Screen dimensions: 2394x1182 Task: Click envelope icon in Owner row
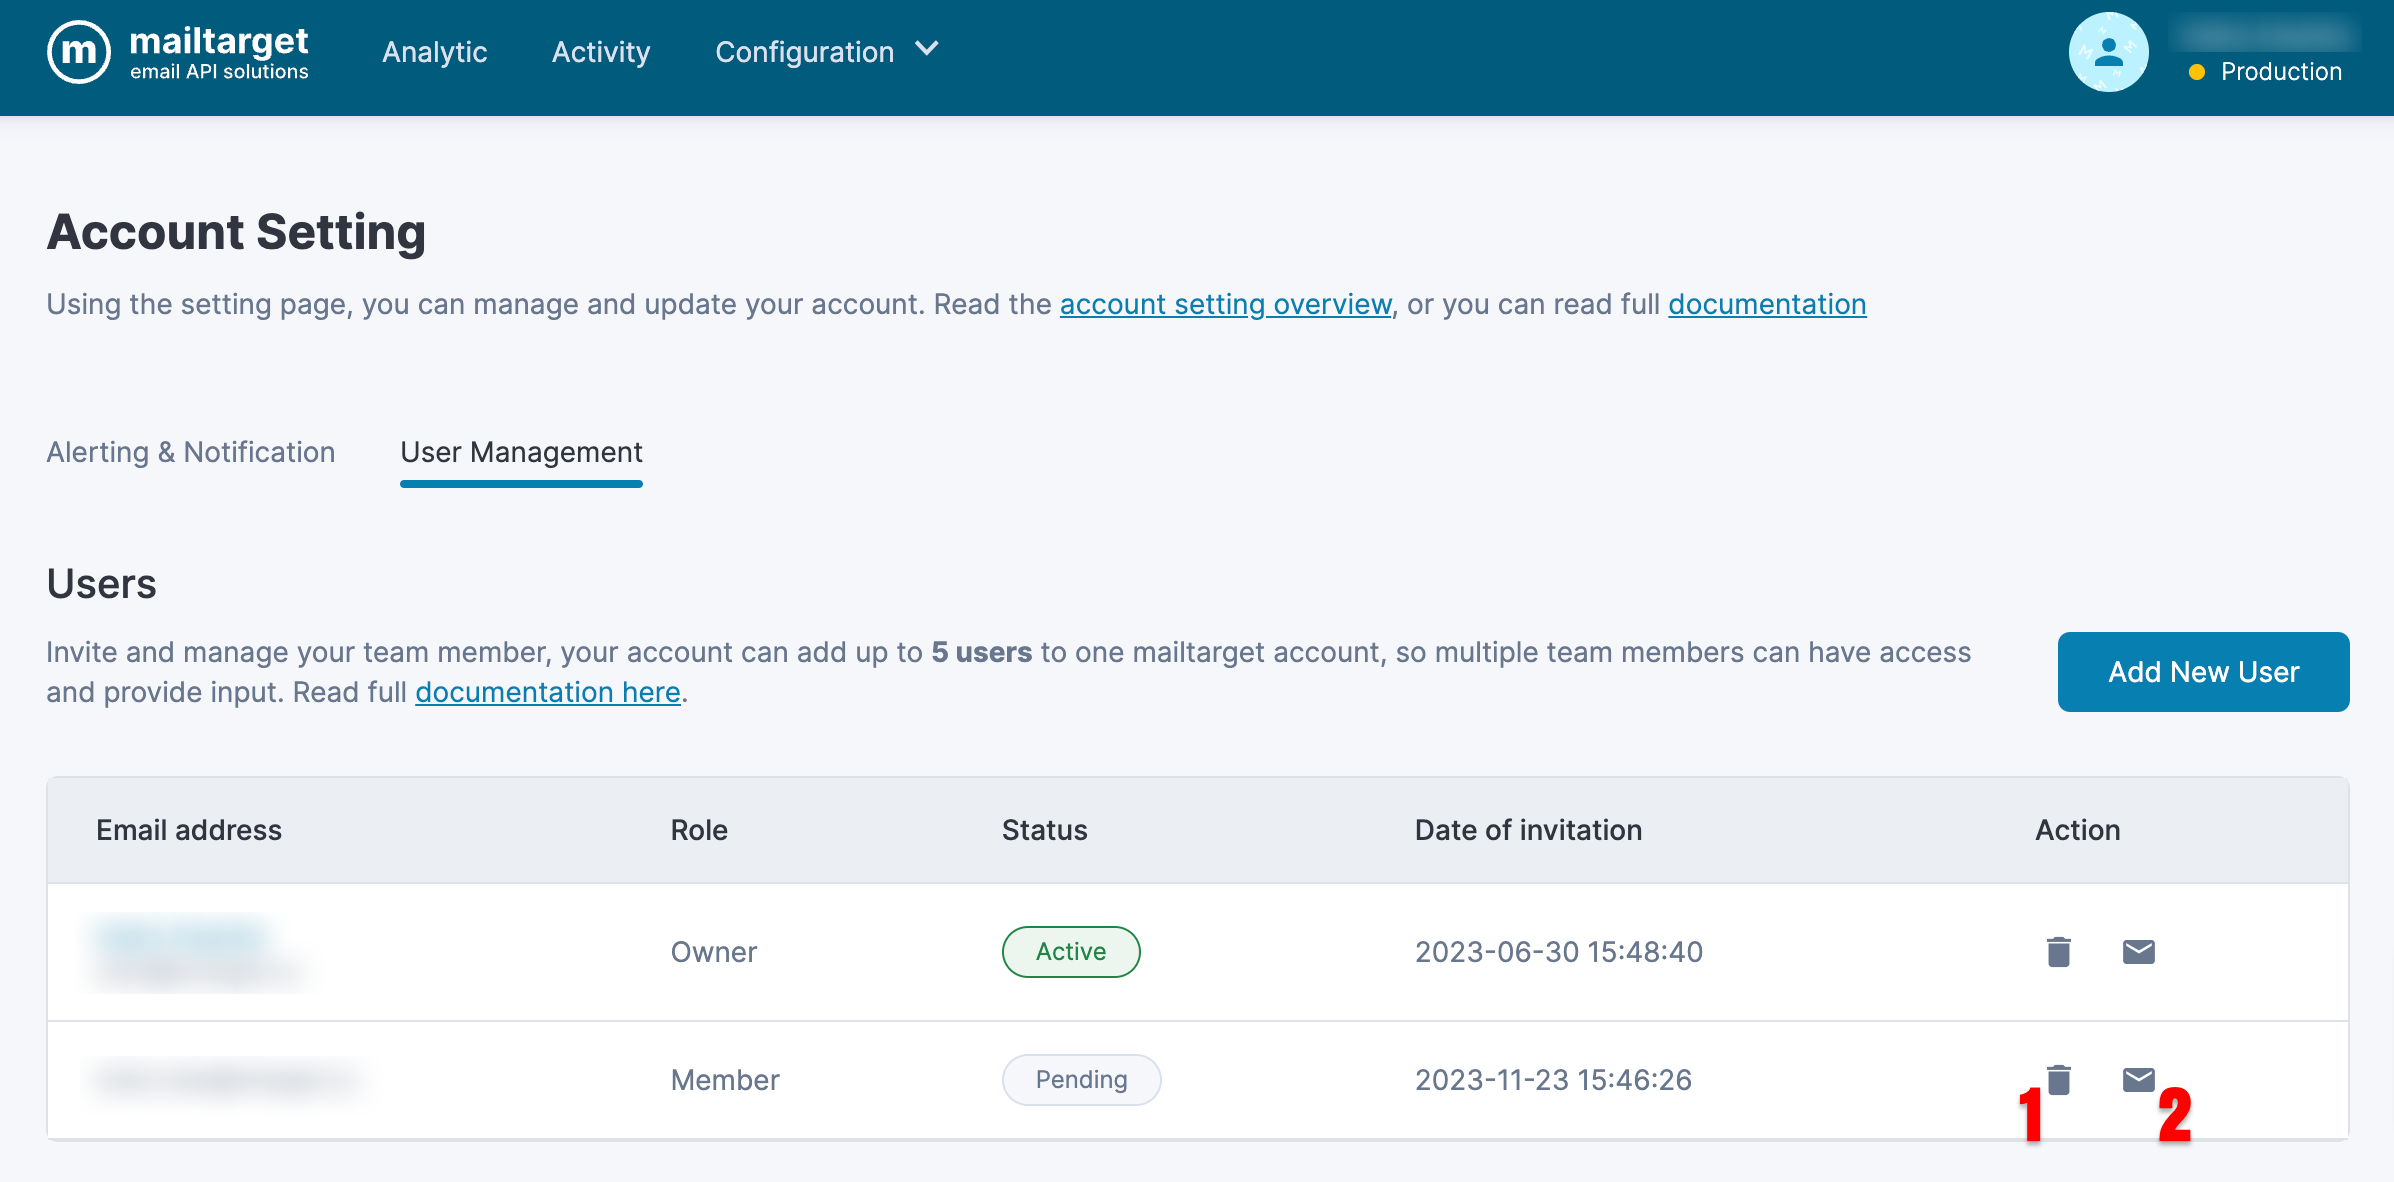2138,952
